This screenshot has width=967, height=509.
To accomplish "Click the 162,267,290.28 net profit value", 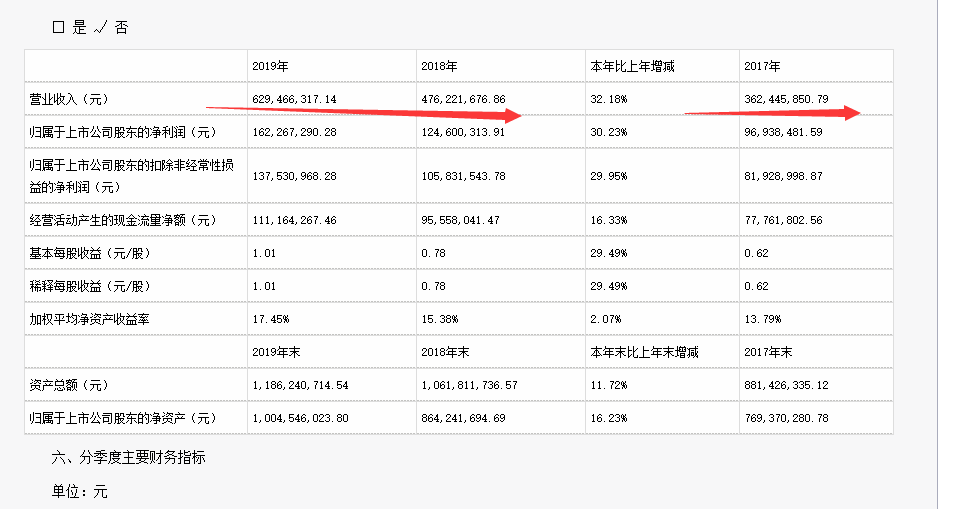I will [302, 132].
